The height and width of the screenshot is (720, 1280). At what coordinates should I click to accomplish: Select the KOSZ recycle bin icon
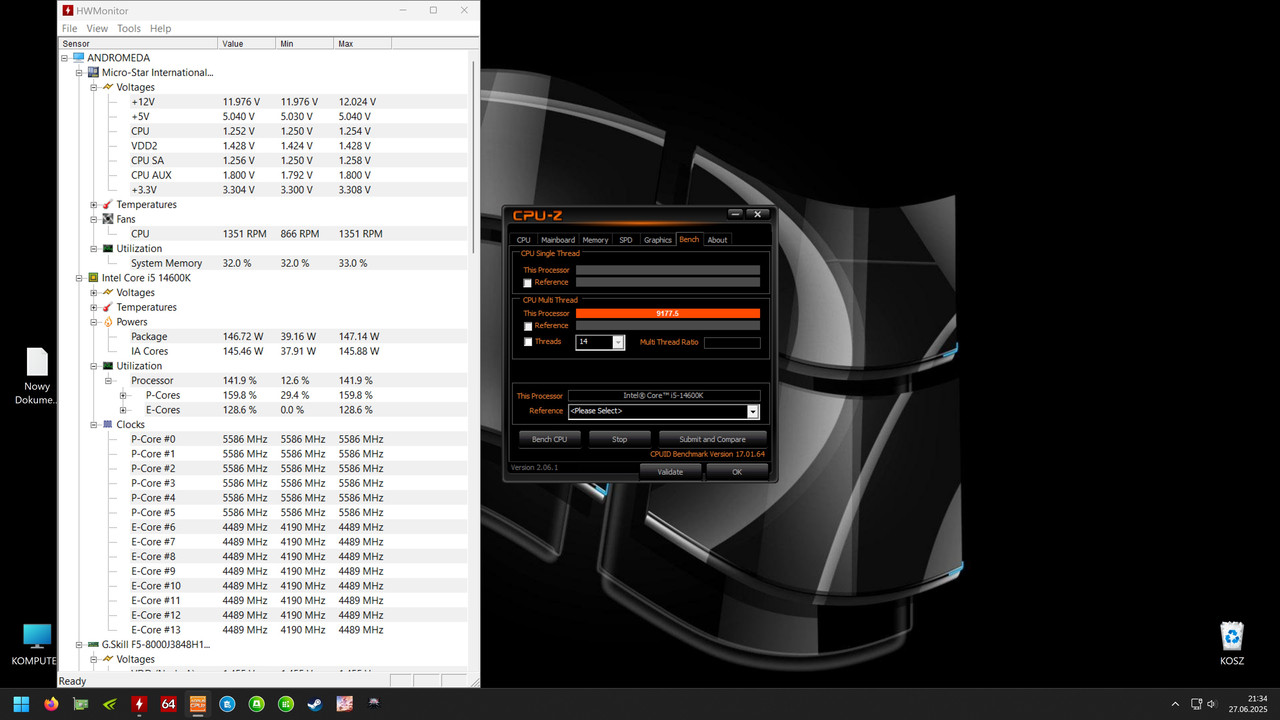[x=1232, y=644]
